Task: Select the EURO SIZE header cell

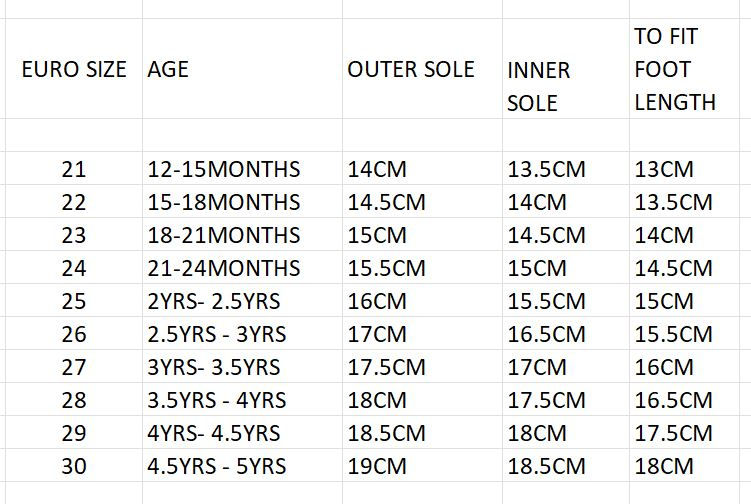Action: point(74,69)
